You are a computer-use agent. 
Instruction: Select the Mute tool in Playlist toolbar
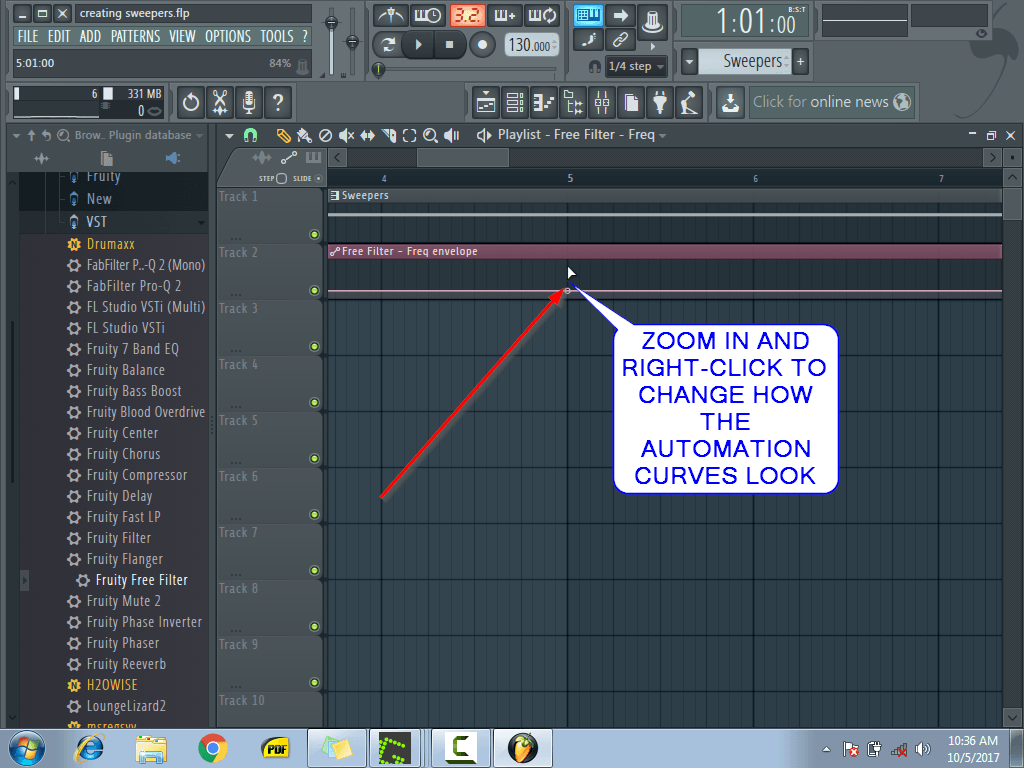[x=346, y=136]
